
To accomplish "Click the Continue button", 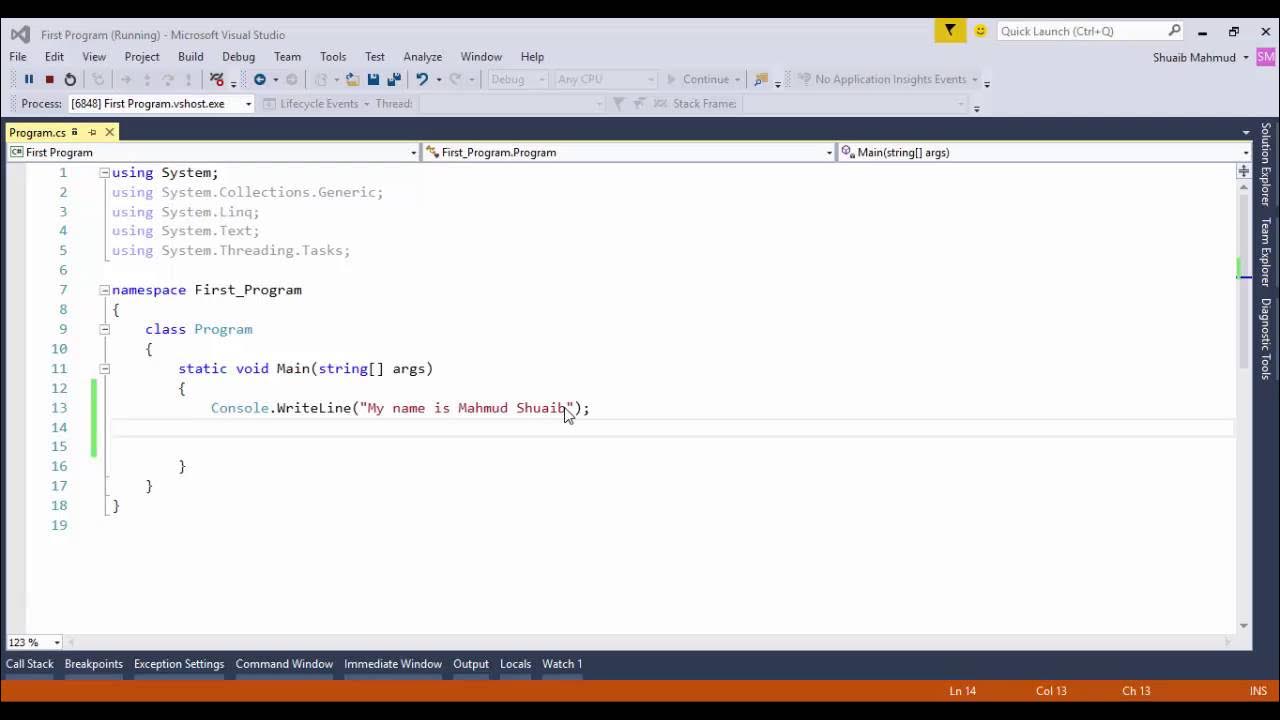I will coord(707,79).
